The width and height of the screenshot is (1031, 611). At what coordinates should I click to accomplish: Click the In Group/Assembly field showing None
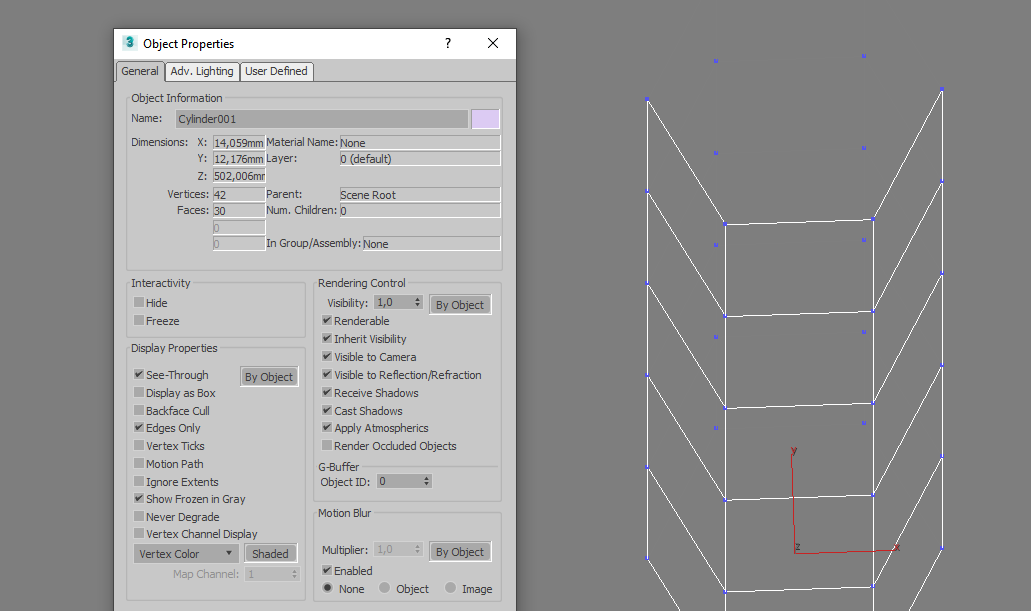pos(431,243)
